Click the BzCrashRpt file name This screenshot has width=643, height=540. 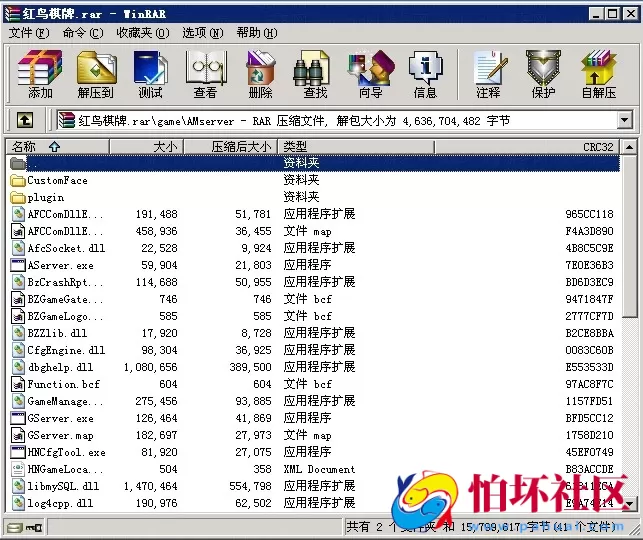click(x=65, y=282)
